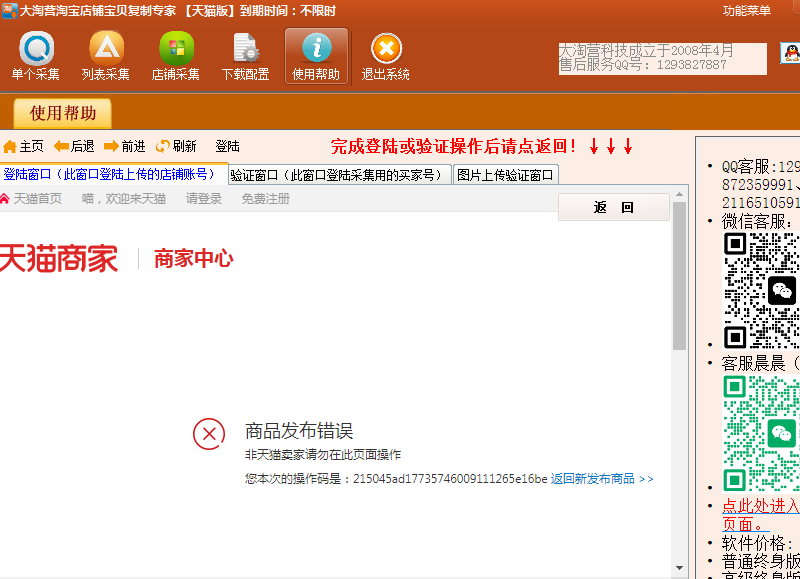Open the 请登录 link on Tmall page
The width and height of the screenshot is (800, 579).
(x=203, y=199)
